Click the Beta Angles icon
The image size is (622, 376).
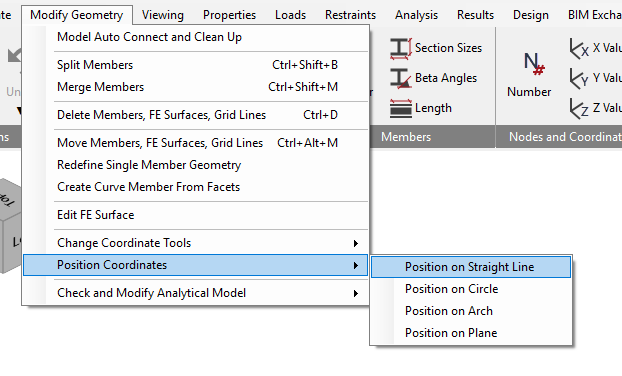coord(401,78)
